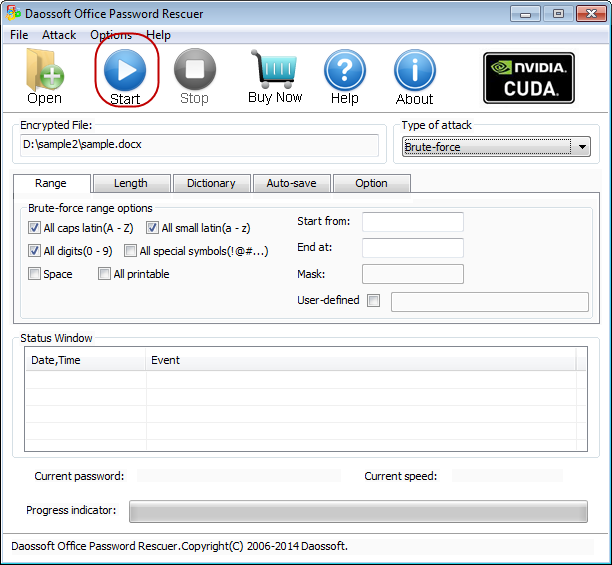Switch to the Option tab

(x=371, y=183)
